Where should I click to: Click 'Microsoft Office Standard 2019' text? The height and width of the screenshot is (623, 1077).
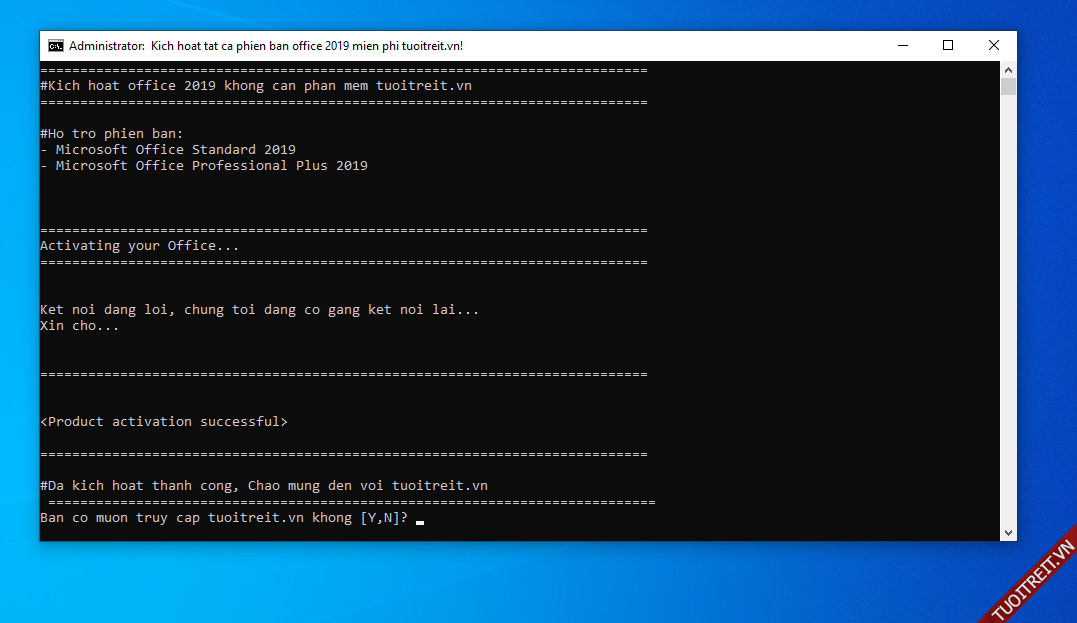pyautogui.click(x=175, y=150)
